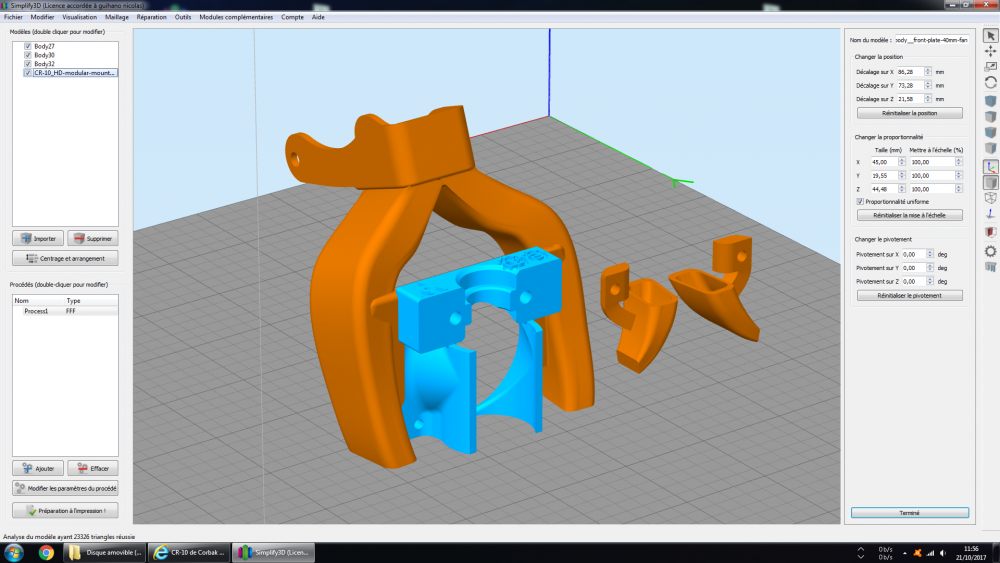
Task: Switch to wireframe view icon
Action: [990, 198]
